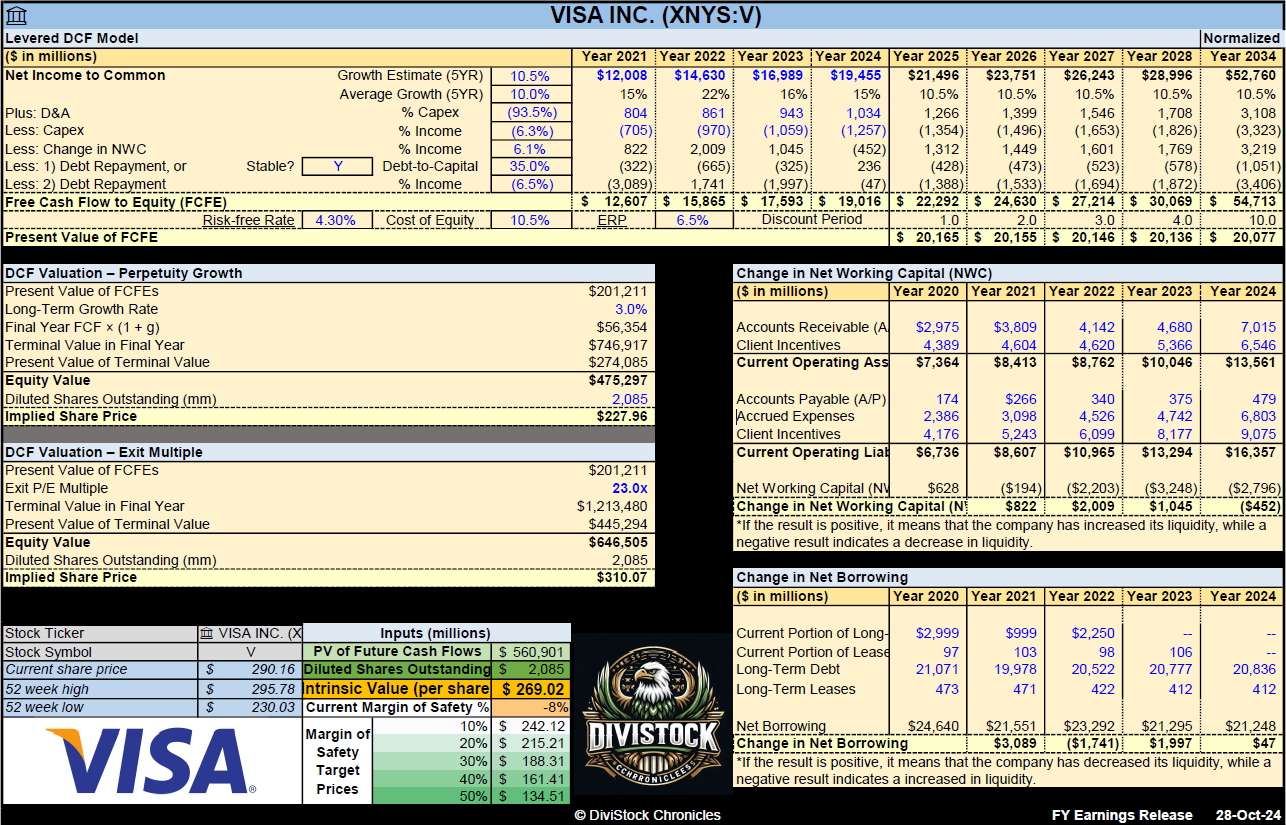Screen dimensions: 1286x825
Task: Click the 'Normalized' column header
Action: click(x=1241, y=38)
